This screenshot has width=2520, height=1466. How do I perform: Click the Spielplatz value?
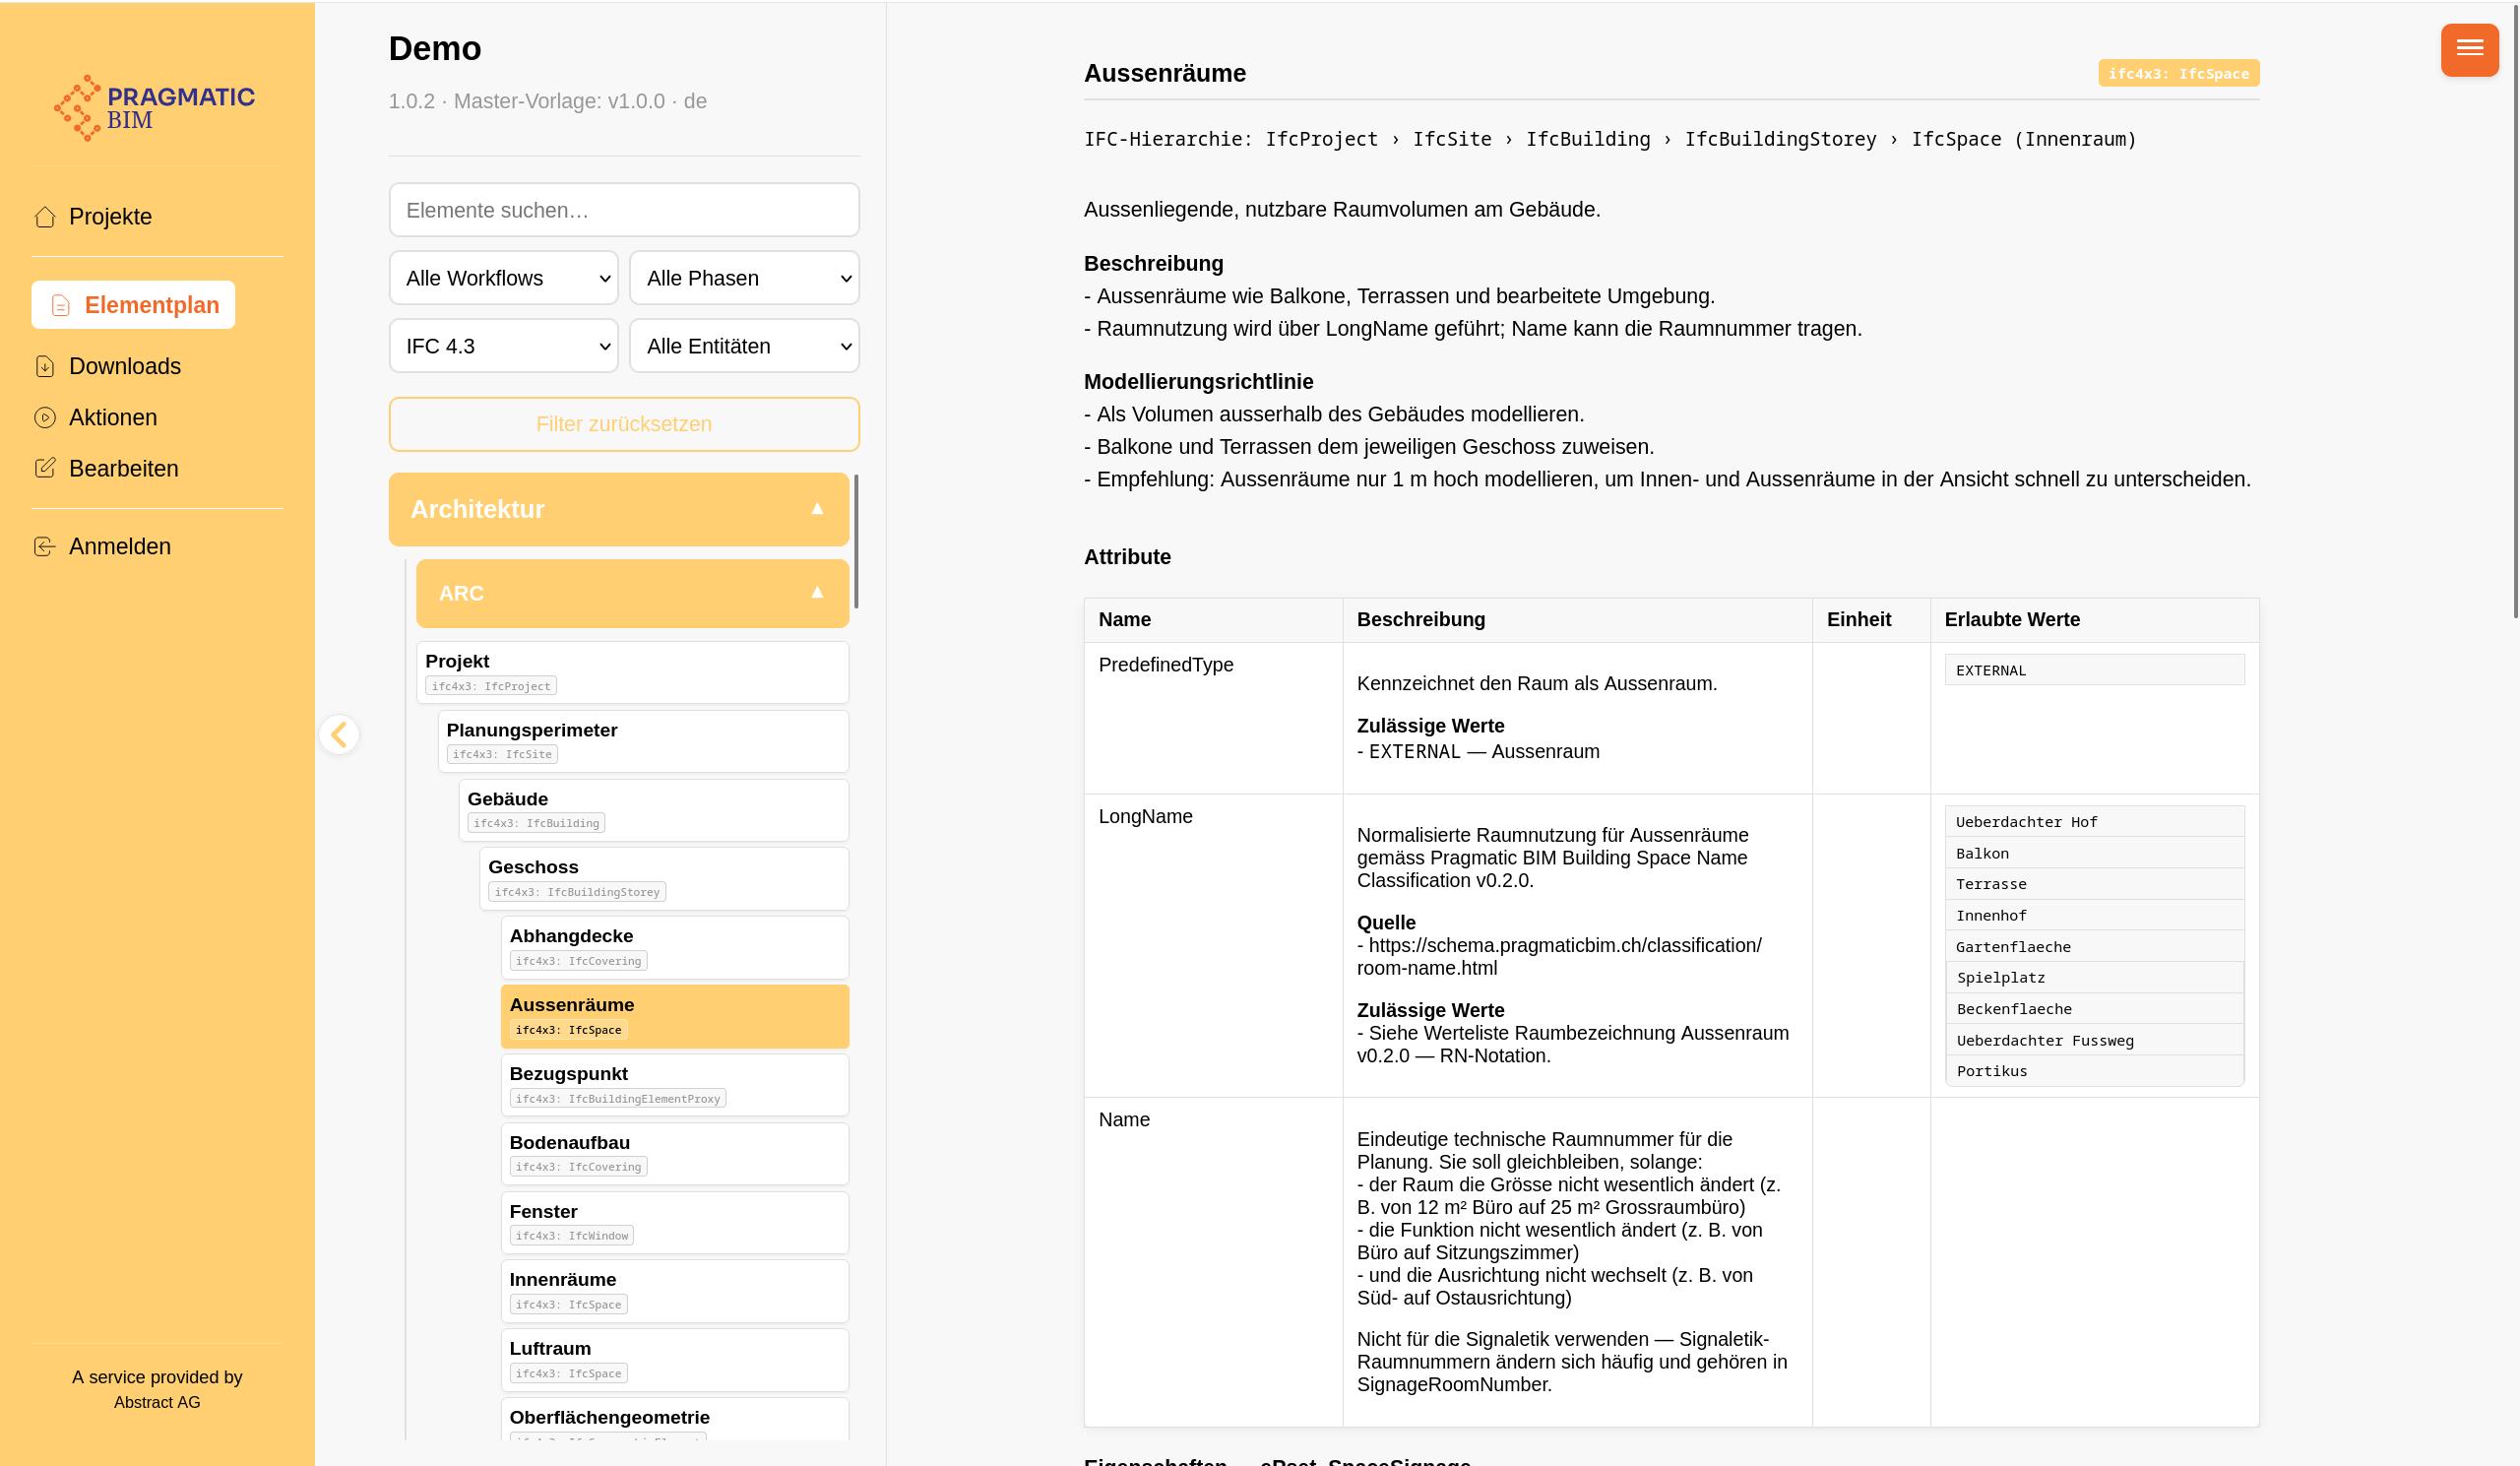pos(2094,978)
